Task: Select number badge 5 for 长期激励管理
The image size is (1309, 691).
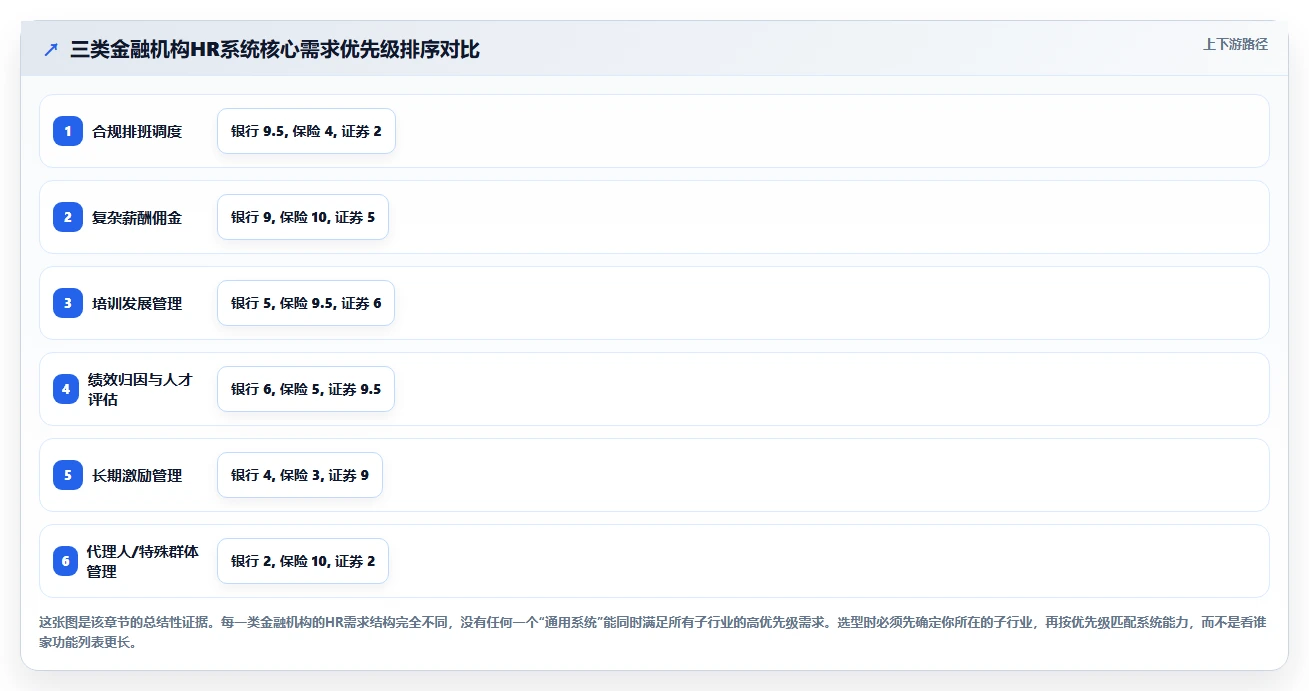Action: pos(68,475)
